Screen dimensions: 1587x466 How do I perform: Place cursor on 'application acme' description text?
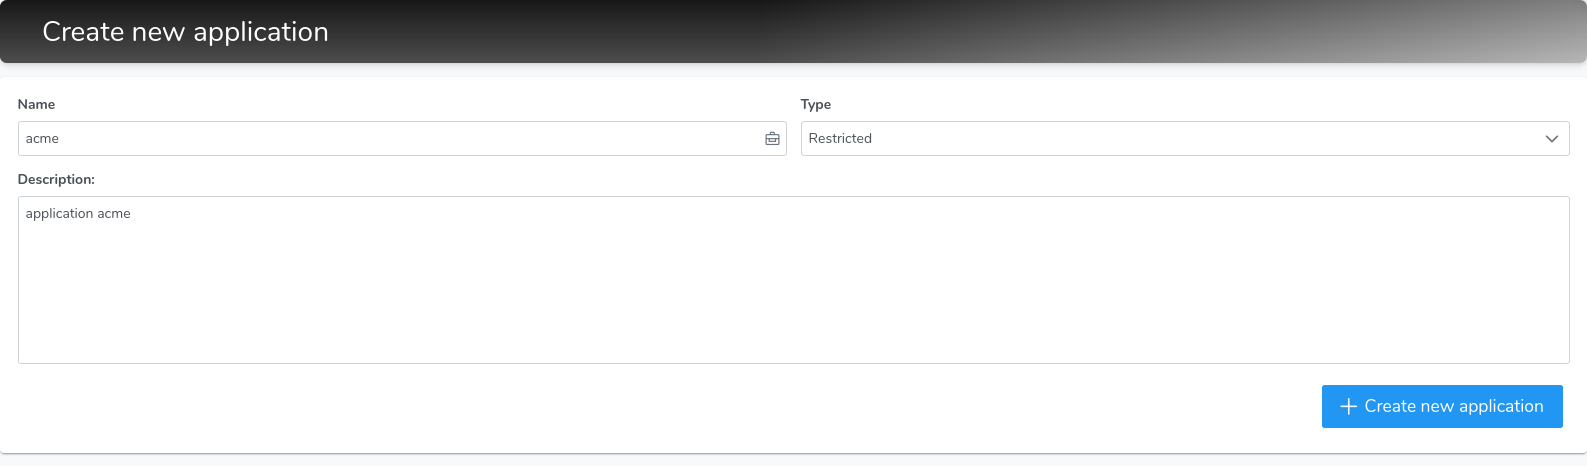point(78,214)
